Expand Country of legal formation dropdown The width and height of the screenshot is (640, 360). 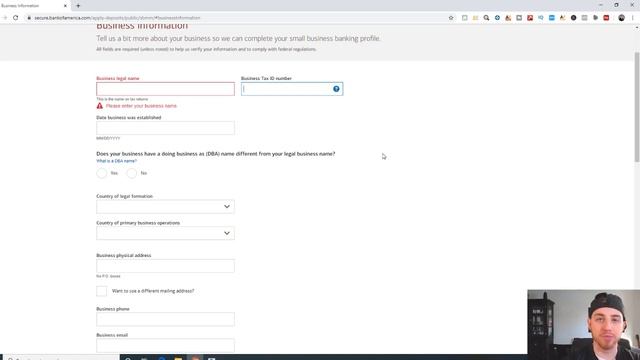coord(165,207)
